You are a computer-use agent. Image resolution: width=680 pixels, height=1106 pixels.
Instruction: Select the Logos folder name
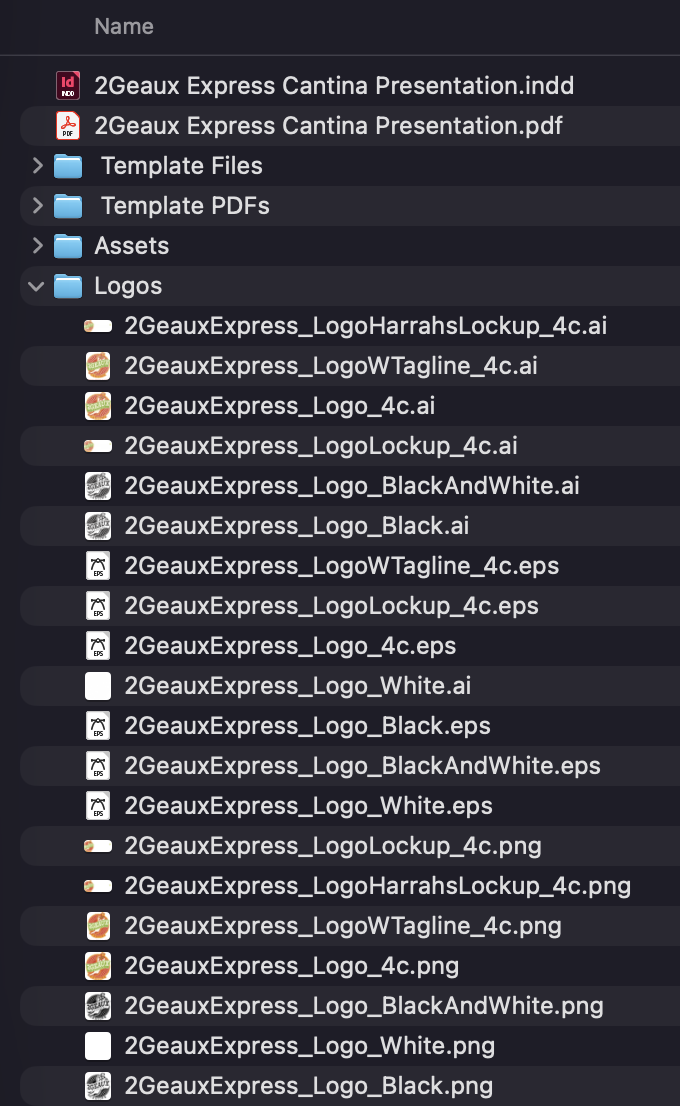128,286
